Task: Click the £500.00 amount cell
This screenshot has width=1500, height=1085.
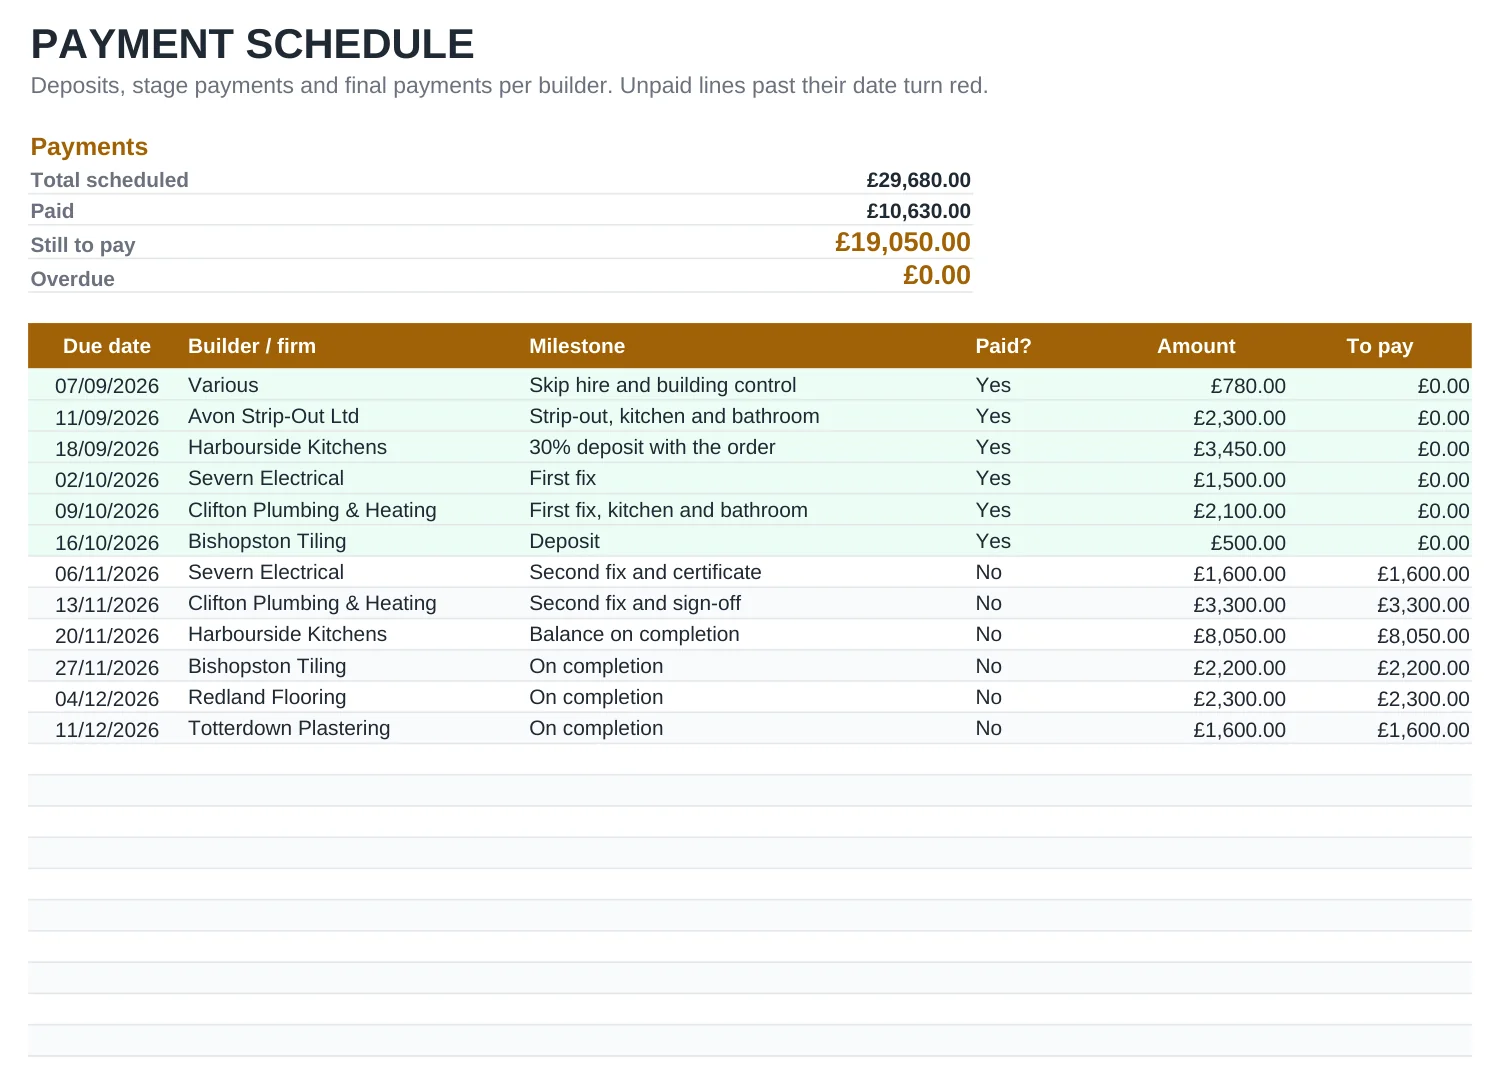Action: pyautogui.click(x=1248, y=543)
